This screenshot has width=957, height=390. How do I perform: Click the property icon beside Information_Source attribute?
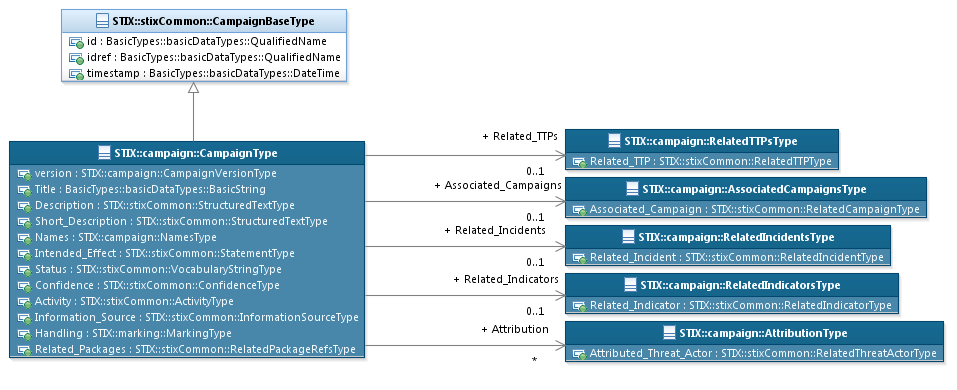pyautogui.click(x=24, y=318)
